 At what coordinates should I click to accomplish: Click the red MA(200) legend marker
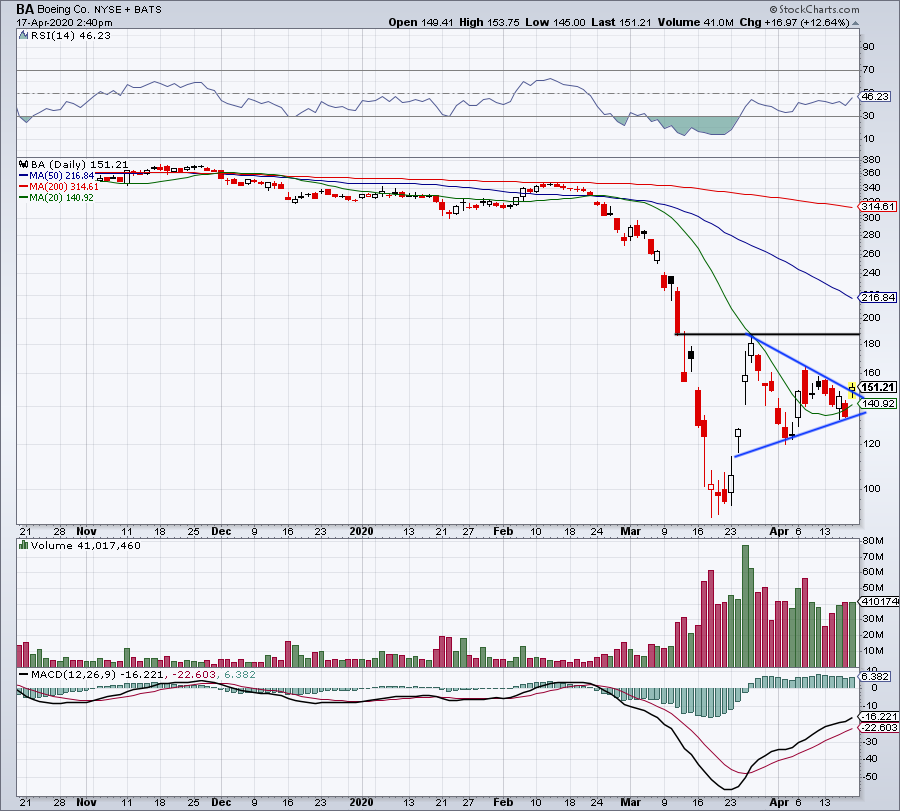(x=24, y=186)
